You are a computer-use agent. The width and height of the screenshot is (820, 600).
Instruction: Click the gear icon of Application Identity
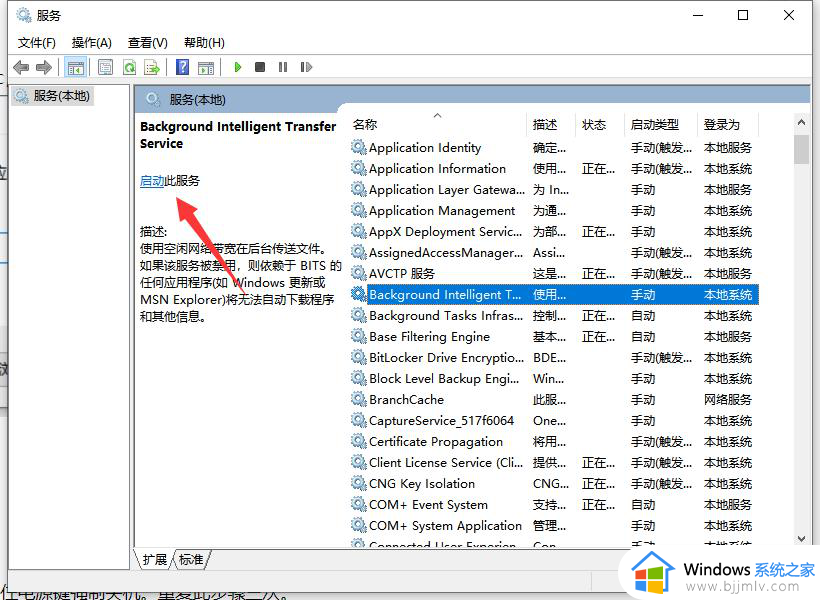[x=358, y=147]
